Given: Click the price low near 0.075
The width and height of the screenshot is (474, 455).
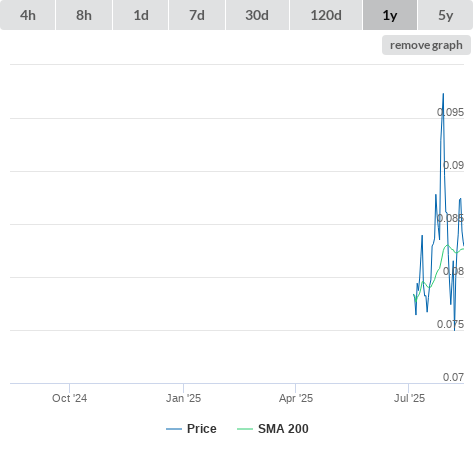Looking at the screenshot, I should tap(454, 329).
